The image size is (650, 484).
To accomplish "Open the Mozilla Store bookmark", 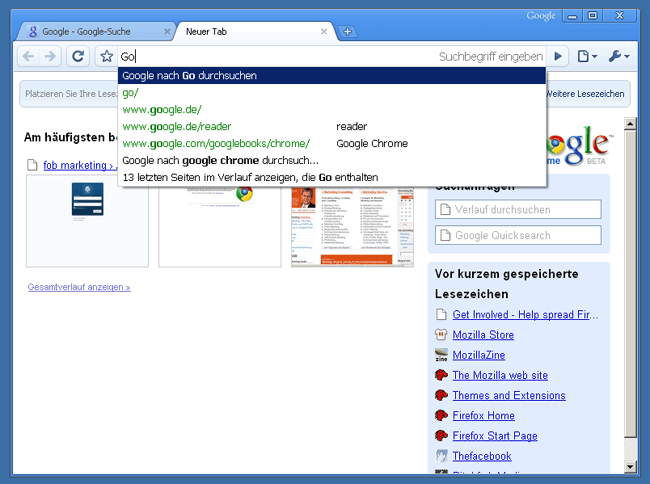I will [x=483, y=335].
